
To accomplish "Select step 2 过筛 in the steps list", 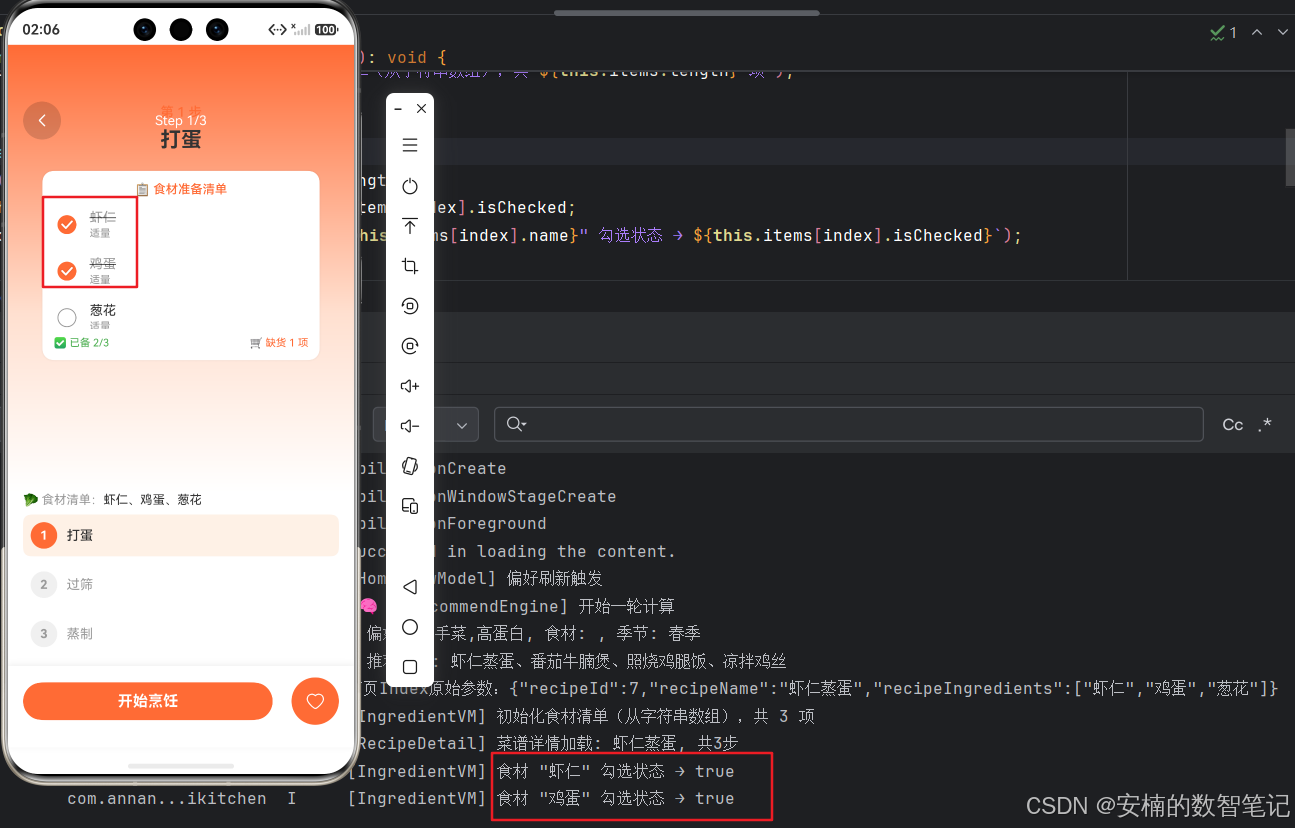I will (x=181, y=584).
